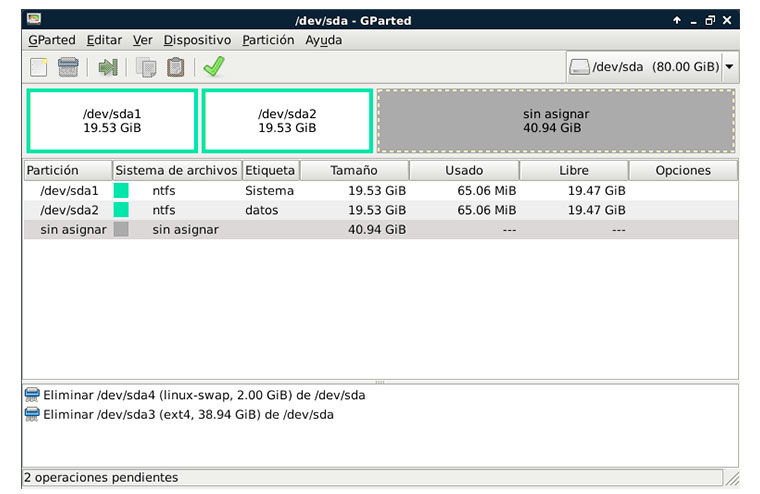This screenshot has width=760, height=494.
Task: Open the Ayuda menu
Action: coord(323,40)
